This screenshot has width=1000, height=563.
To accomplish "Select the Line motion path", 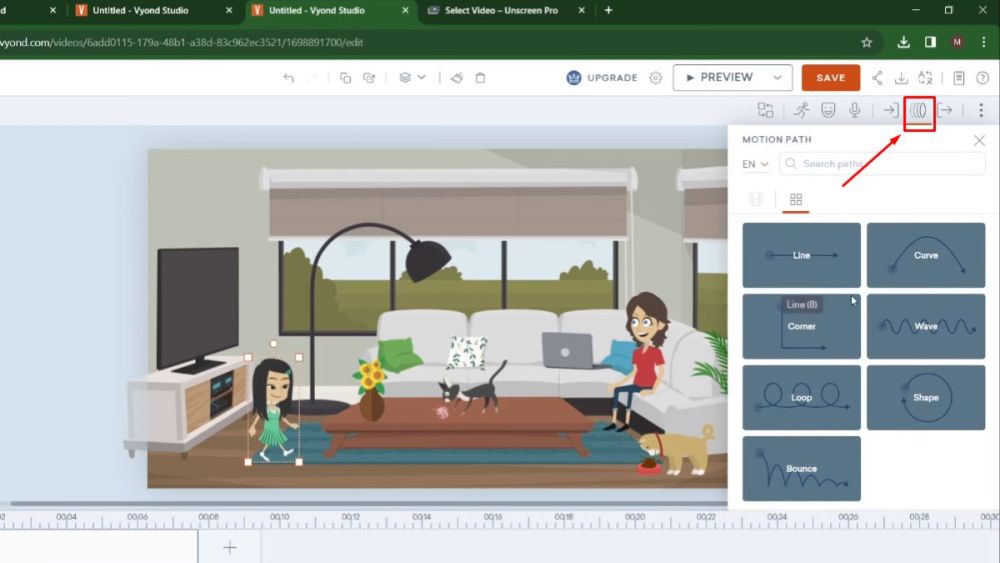I will point(801,255).
